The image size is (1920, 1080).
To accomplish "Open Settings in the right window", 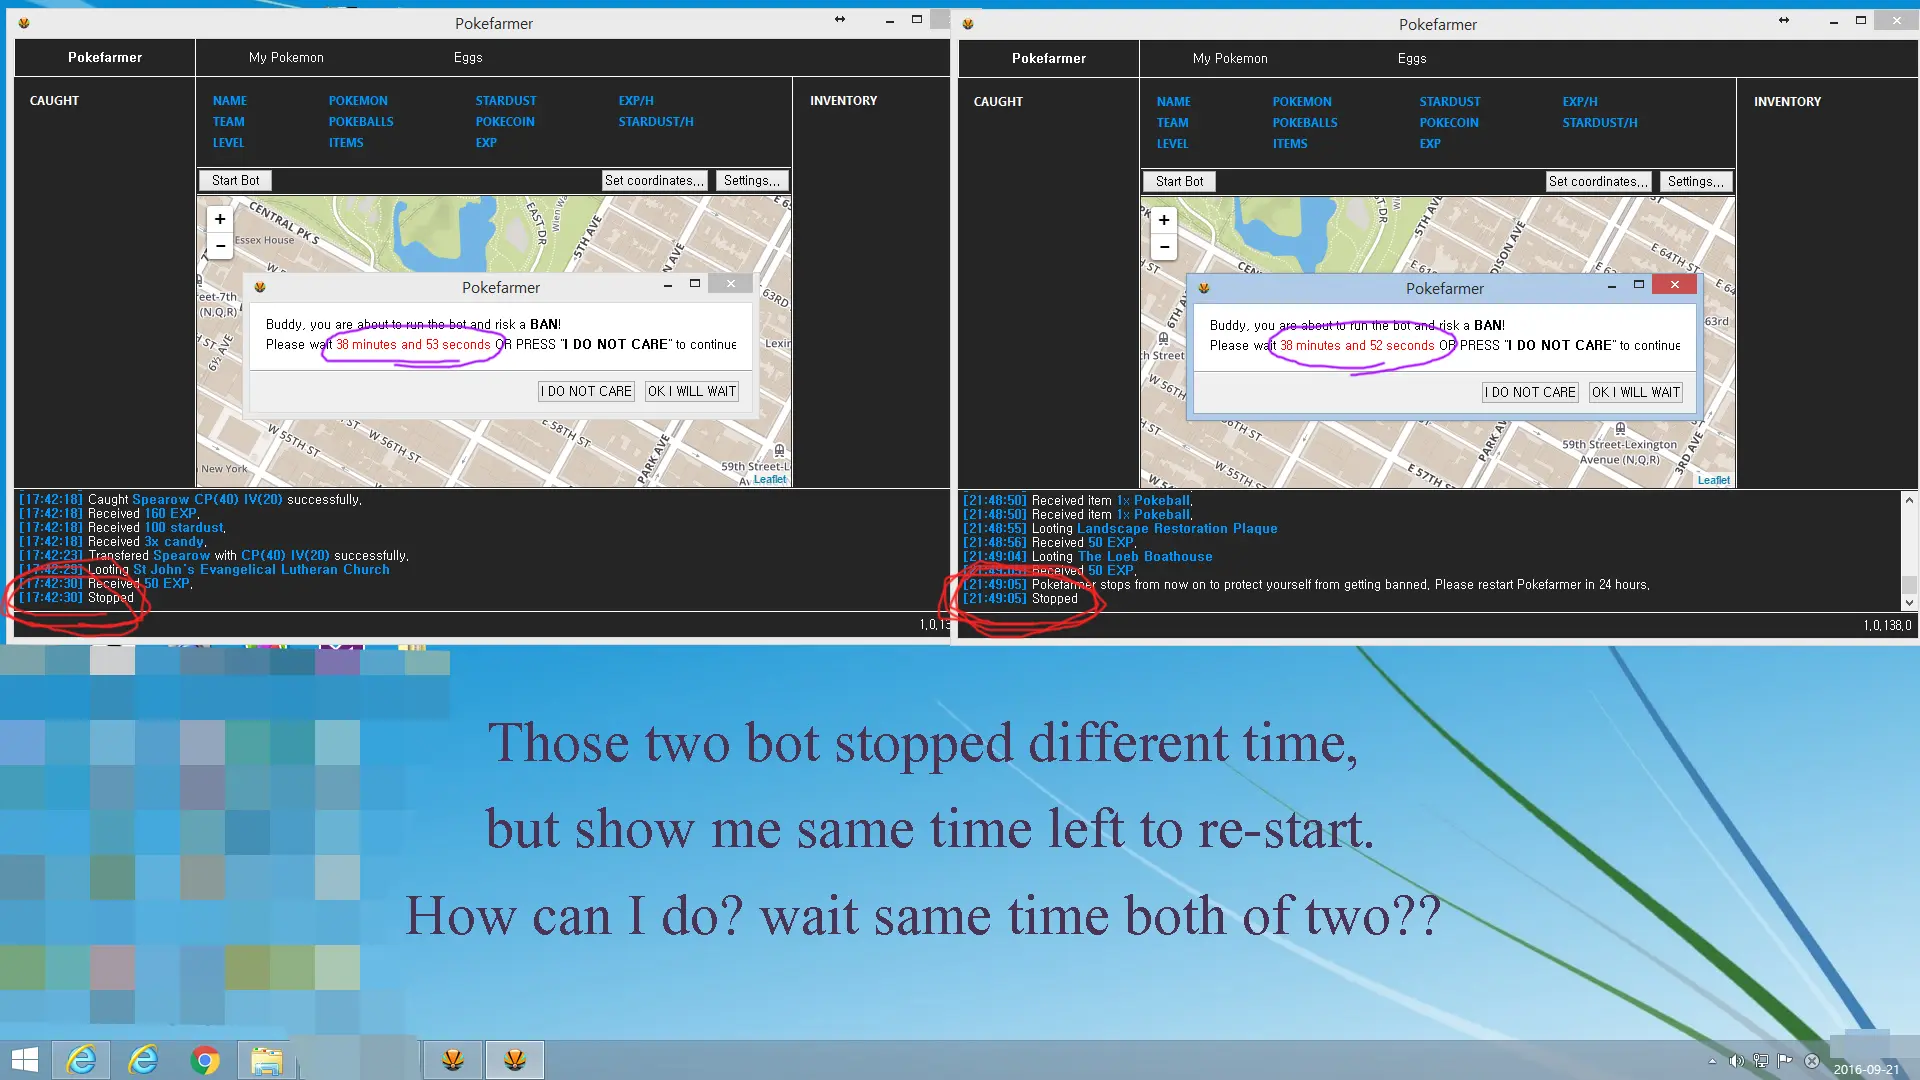I will pyautogui.click(x=1695, y=181).
